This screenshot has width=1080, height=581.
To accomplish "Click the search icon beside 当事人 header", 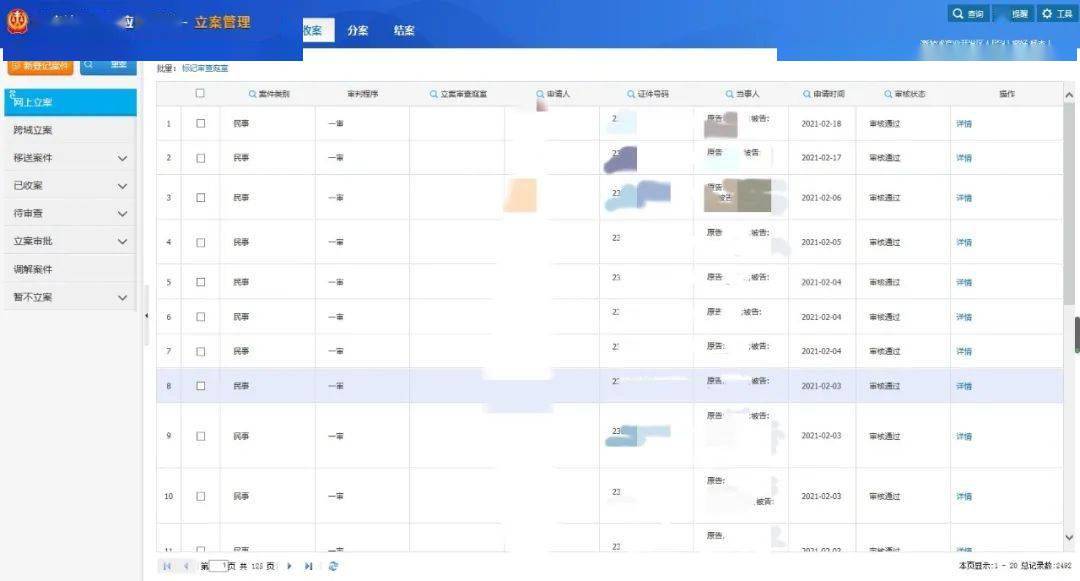I will pos(729,94).
